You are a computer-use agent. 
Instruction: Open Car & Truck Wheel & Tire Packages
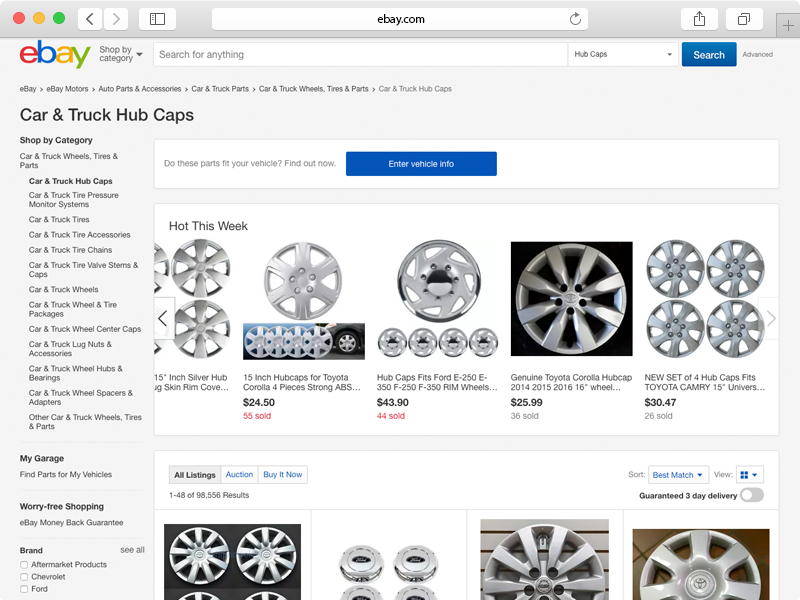point(72,309)
